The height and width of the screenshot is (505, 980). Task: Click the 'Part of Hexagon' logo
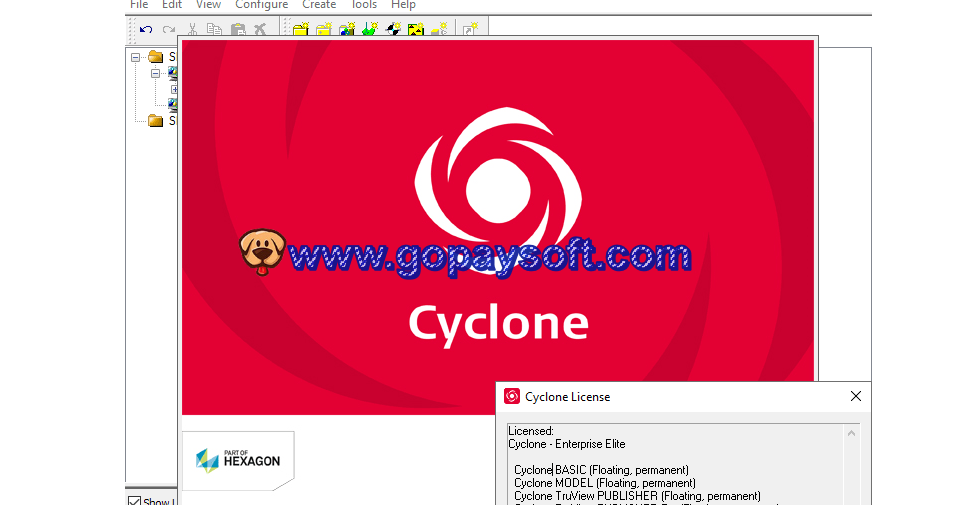point(238,461)
